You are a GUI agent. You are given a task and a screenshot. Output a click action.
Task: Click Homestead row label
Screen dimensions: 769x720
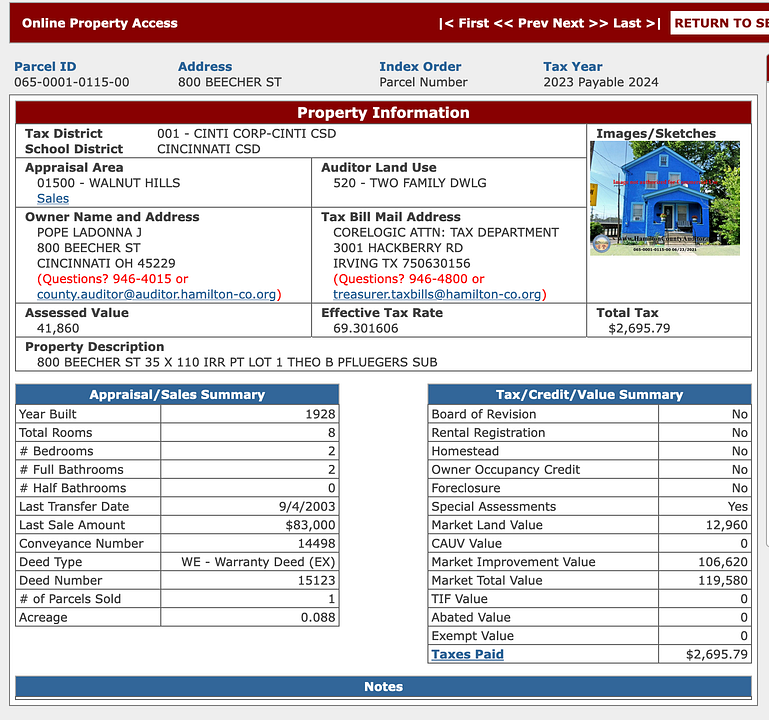tap(465, 451)
